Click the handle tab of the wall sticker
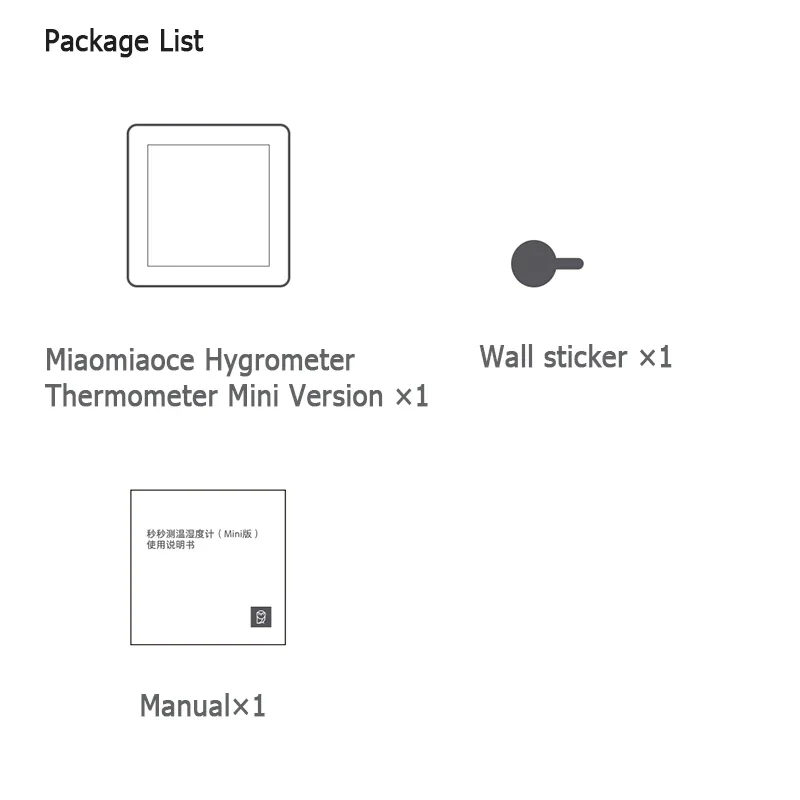The height and width of the screenshot is (800, 800). [569, 264]
